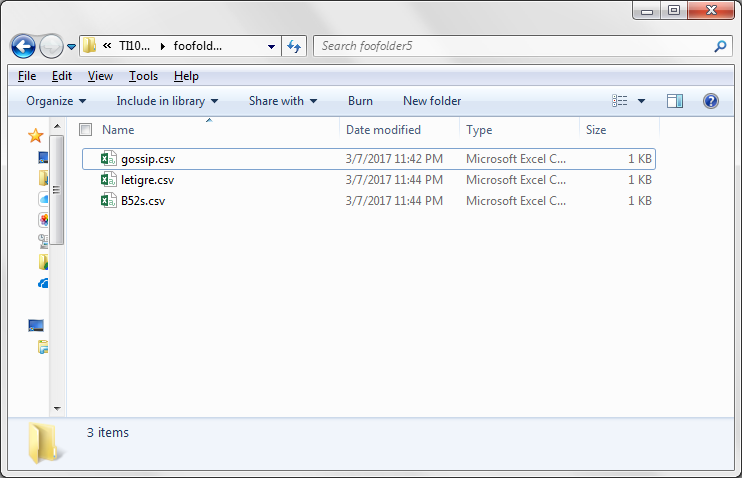Viewport: 742px width, 478px height.
Task: Click navigation pane scroll up arrow
Action: click(x=57, y=126)
